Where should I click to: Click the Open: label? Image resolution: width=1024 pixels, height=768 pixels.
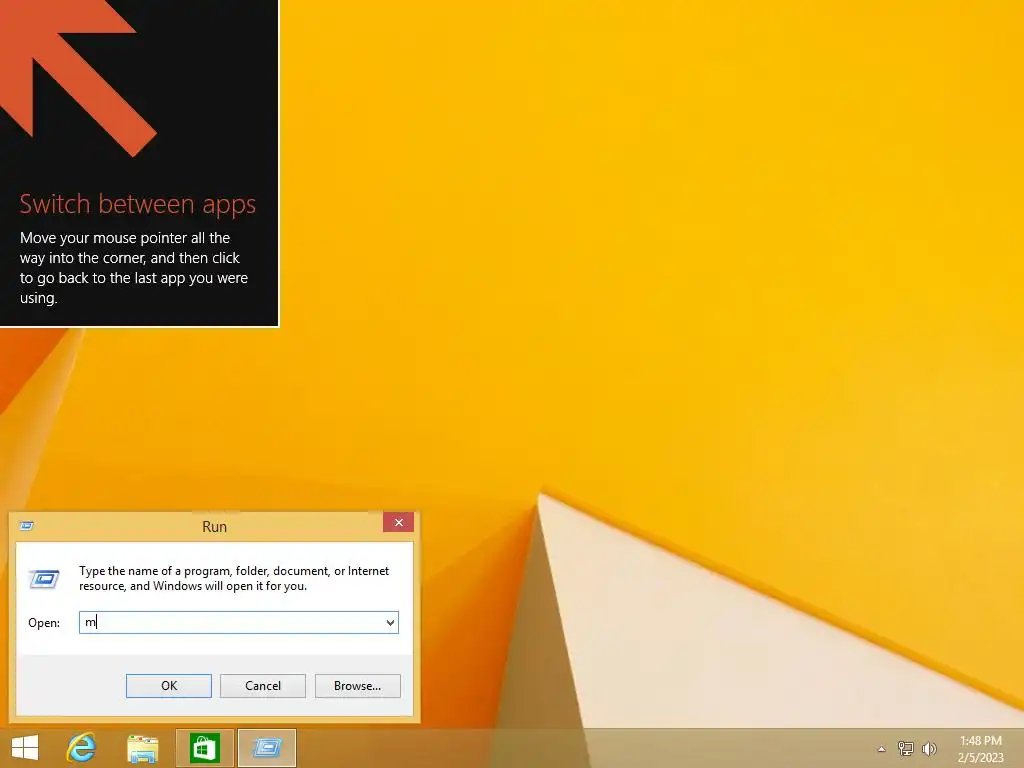point(44,623)
